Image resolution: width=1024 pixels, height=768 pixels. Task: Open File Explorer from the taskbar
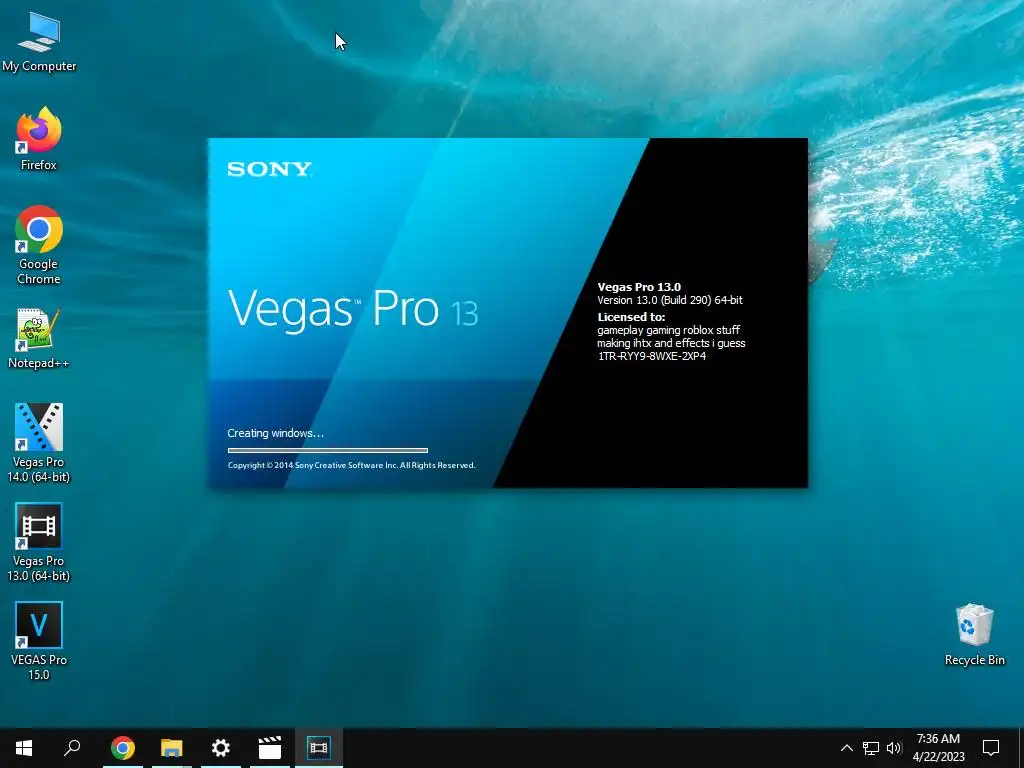coord(172,748)
